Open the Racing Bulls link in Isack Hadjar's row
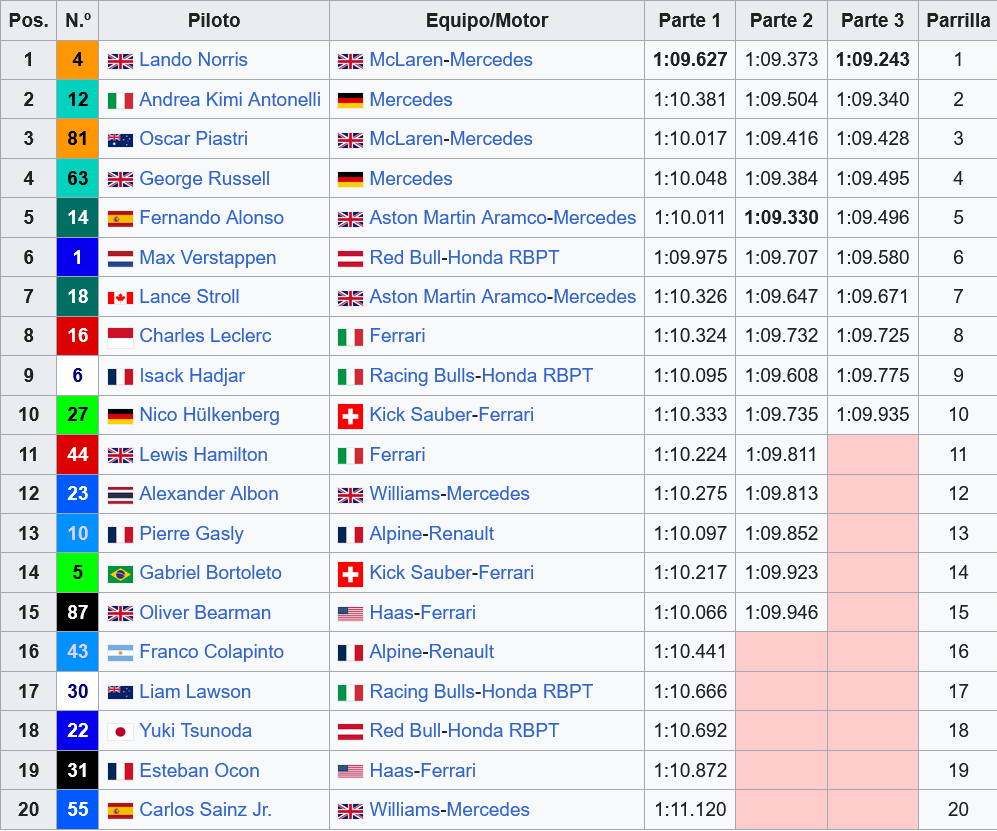Image resolution: width=997 pixels, height=831 pixels. click(422, 376)
